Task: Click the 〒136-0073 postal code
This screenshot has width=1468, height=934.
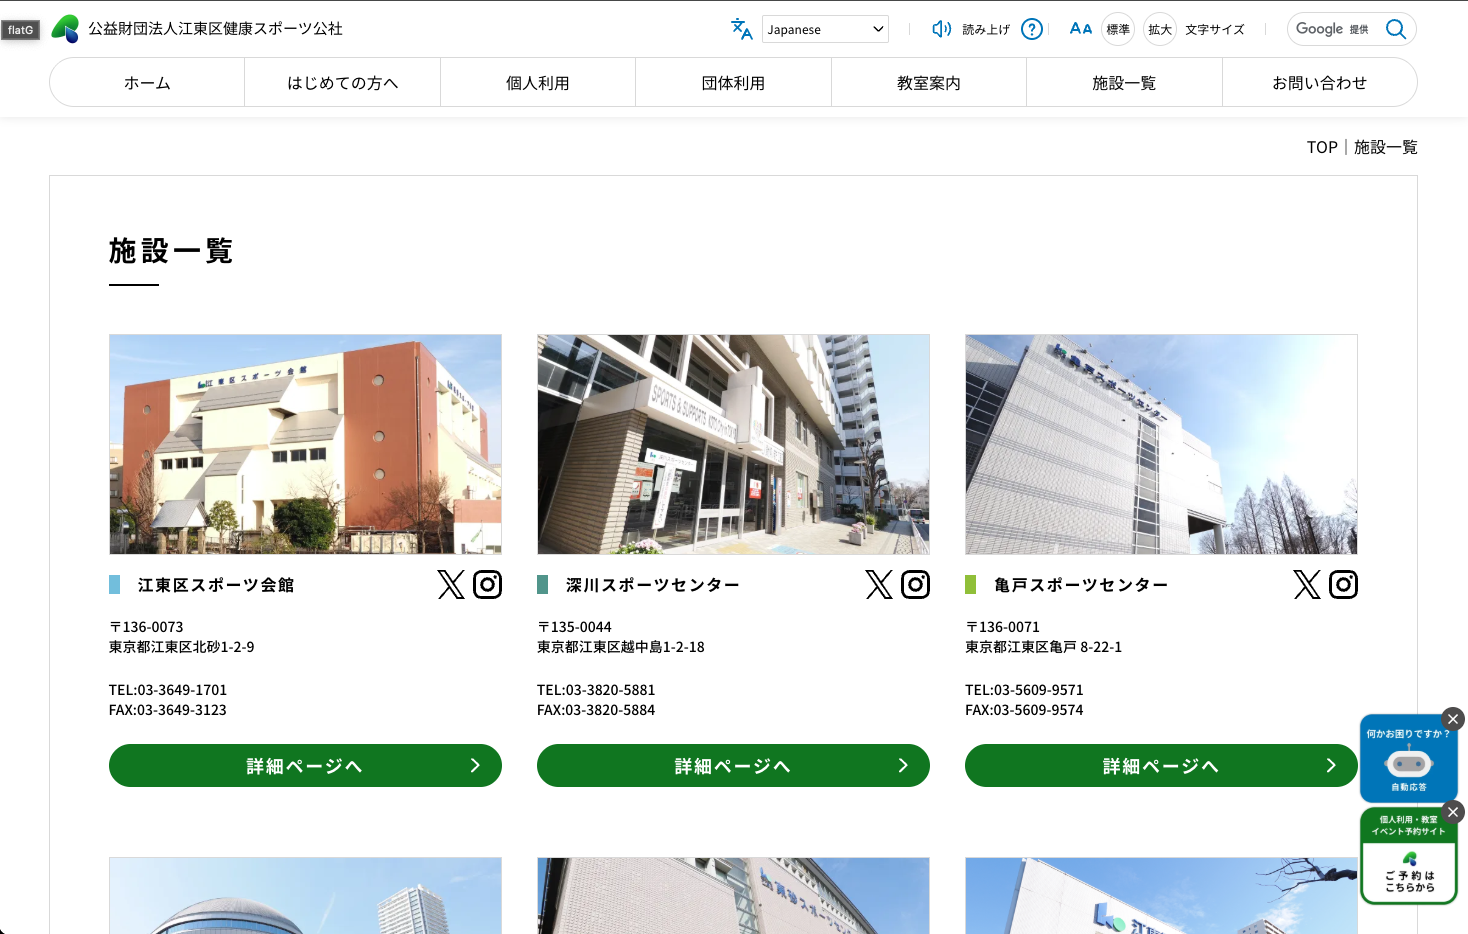Action: tap(146, 627)
